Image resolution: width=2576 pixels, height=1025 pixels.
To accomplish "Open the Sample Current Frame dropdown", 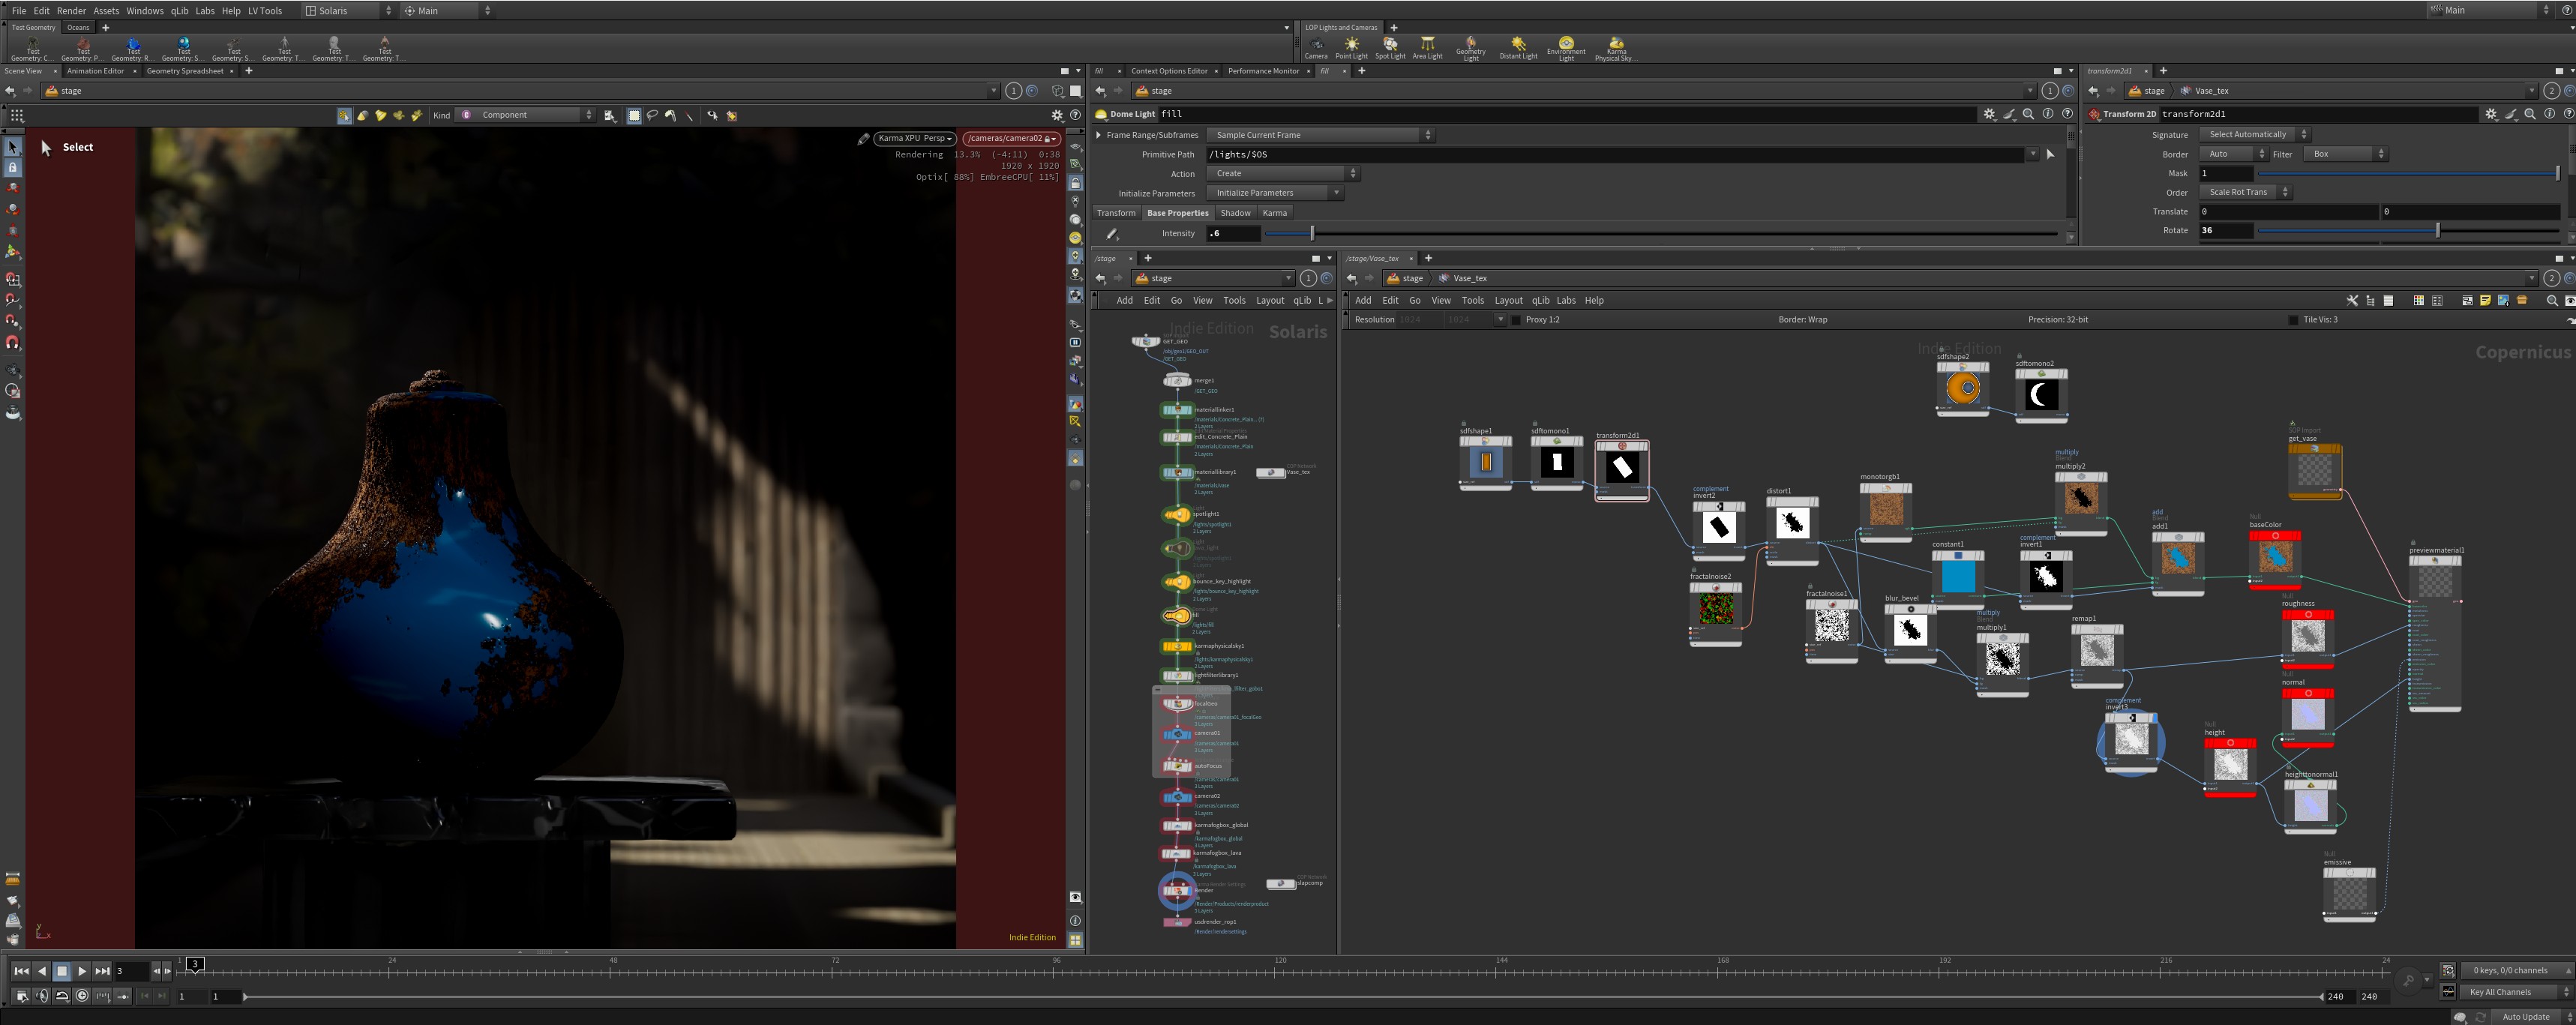I will (x=1320, y=135).
